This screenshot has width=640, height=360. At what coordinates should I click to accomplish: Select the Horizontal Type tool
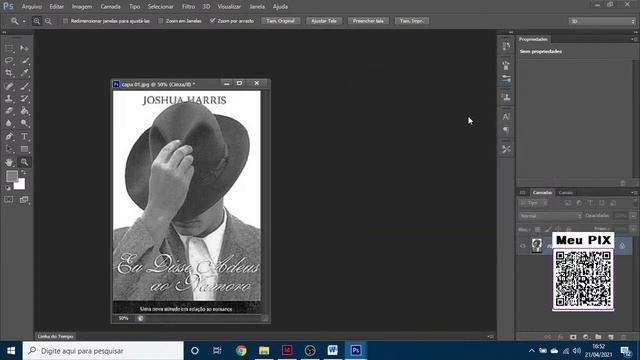[24, 136]
